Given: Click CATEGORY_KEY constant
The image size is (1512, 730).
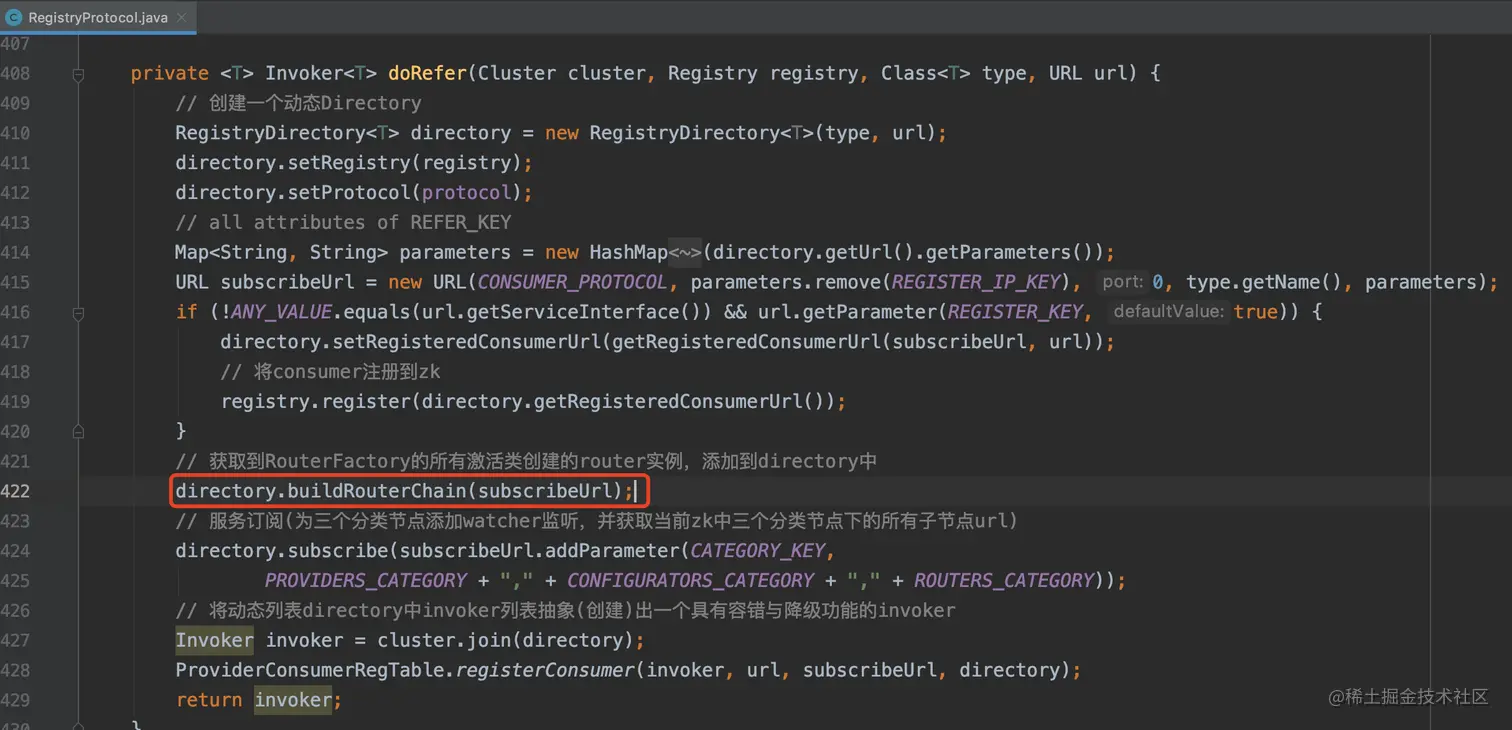Looking at the screenshot, I should tap(757, 551).
